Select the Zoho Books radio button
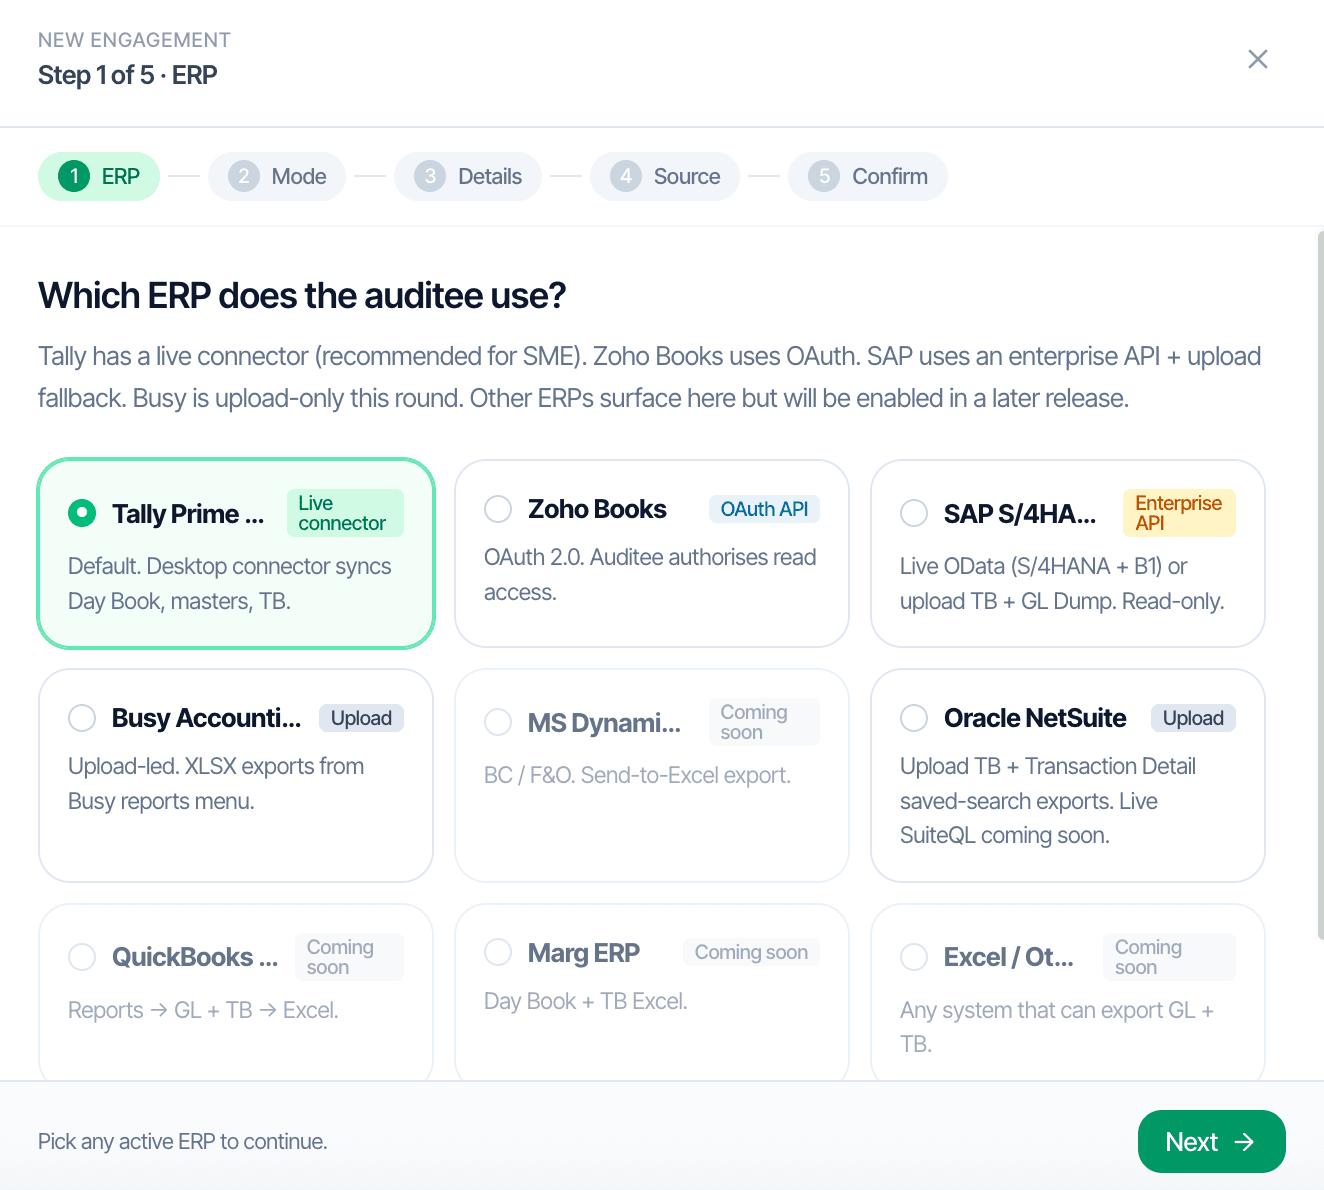1324x1190 pixels. [498, 509]
